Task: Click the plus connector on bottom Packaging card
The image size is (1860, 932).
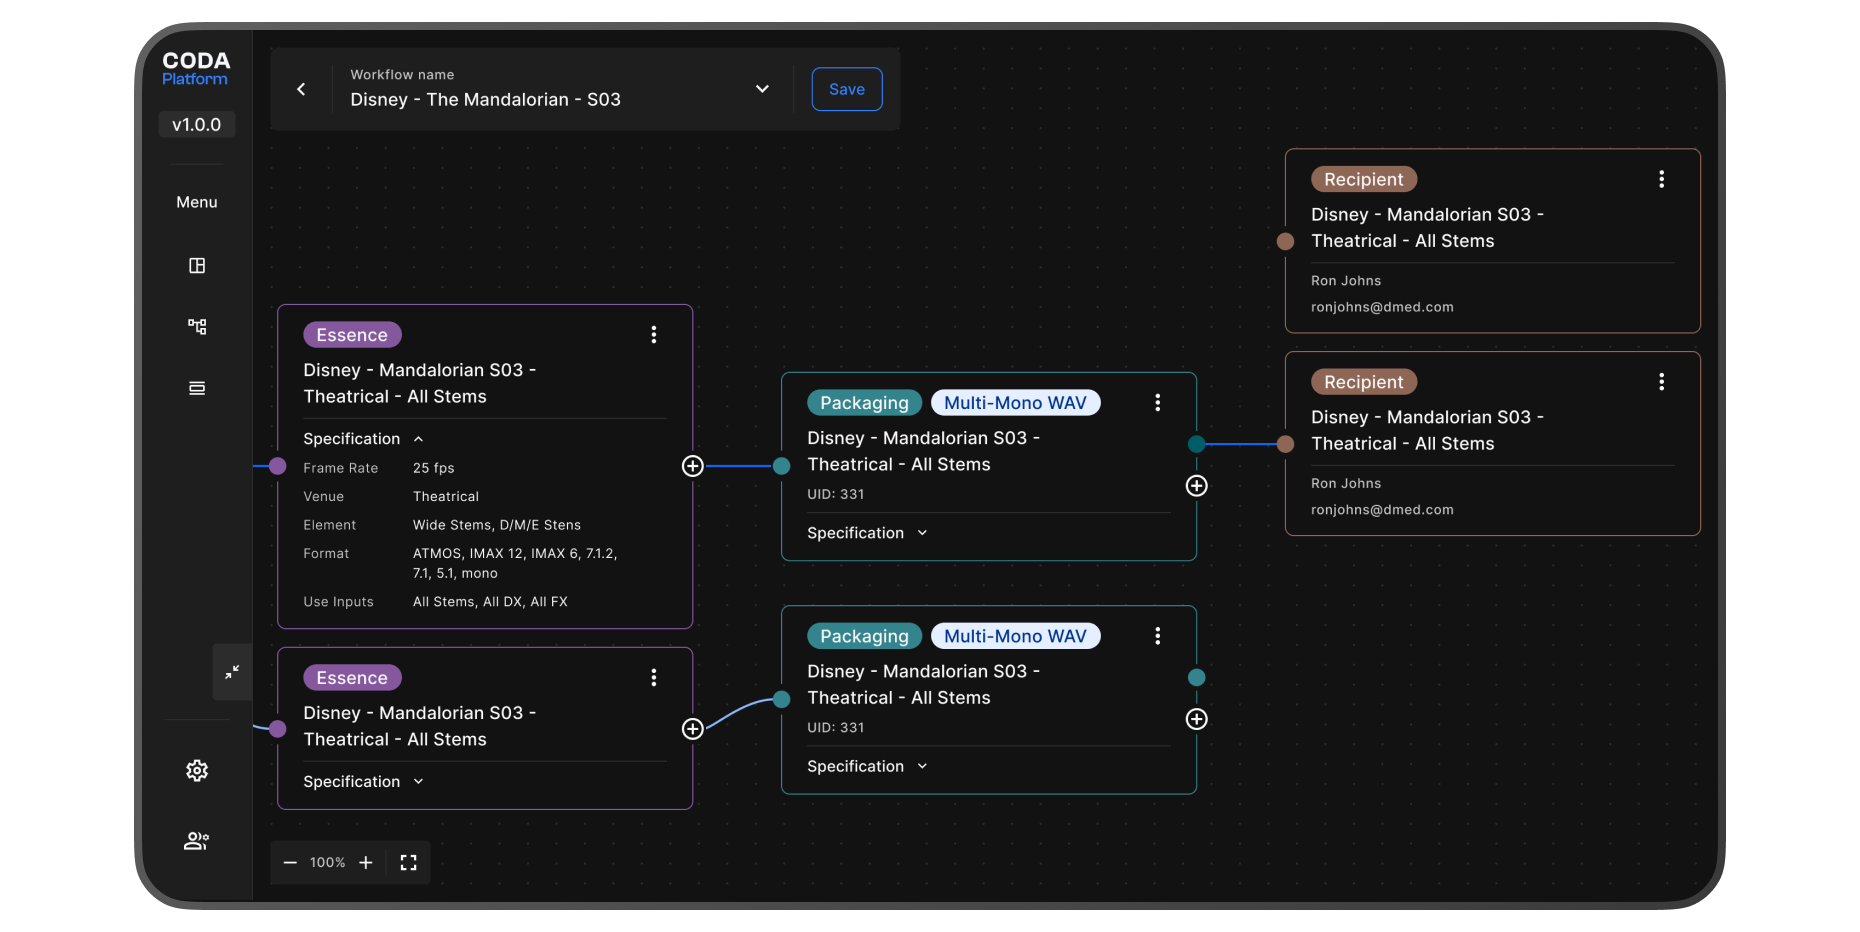Action: (x=1196, y=719)
